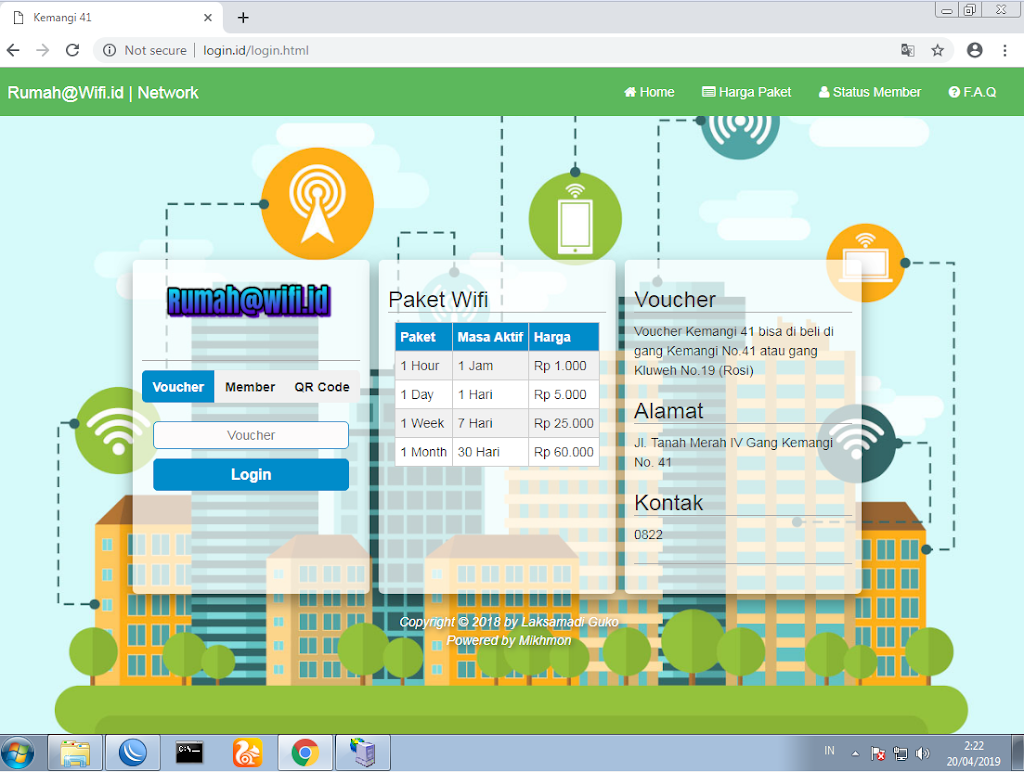Open Command Prompt from taskbar
The height and width of the screenshot is (772, 1024).
pos(190,753)
